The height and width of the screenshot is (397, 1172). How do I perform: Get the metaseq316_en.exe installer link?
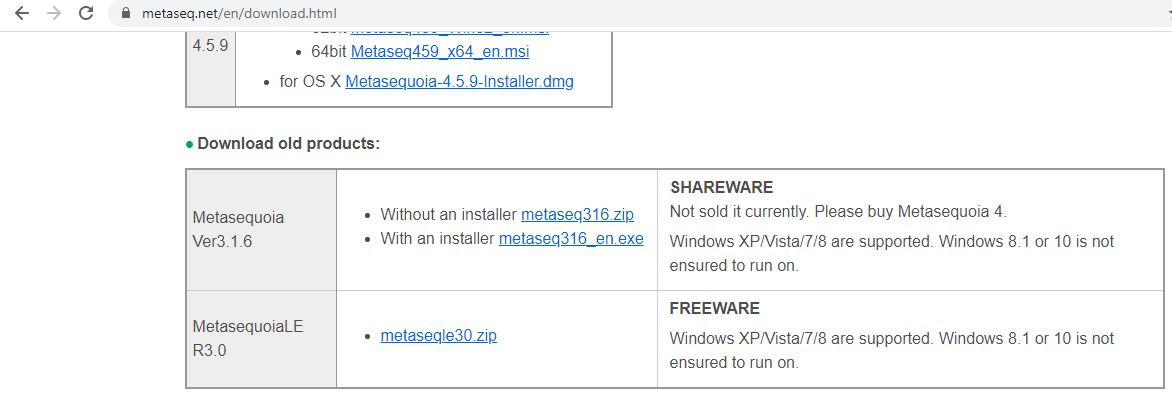pos(571,238)
